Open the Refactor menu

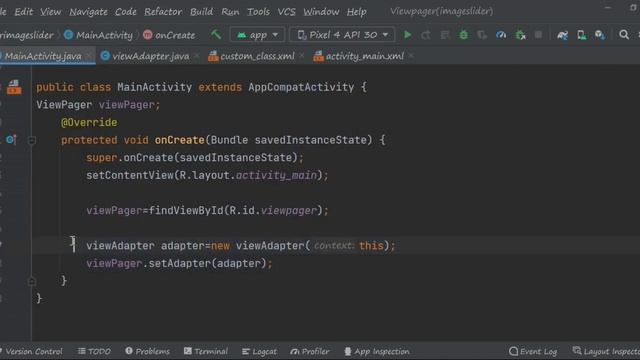click(x=163, y=12)
